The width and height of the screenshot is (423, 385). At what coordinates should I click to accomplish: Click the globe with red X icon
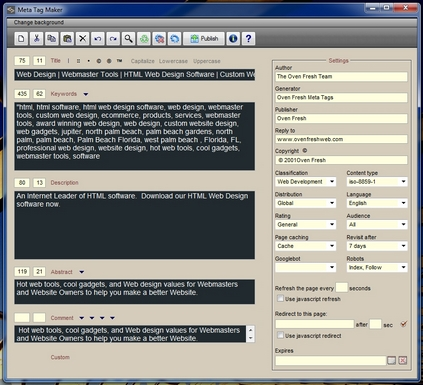(x=159, y=39)
